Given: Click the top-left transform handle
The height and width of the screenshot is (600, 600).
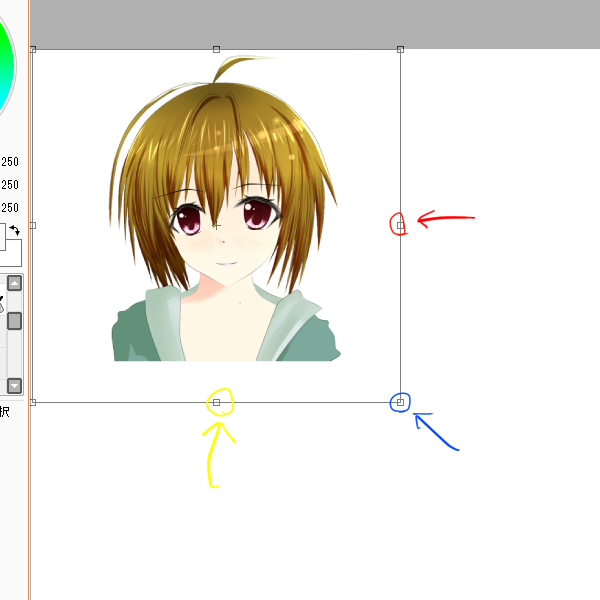Looking at the screenshot, I should pyautogui.click(x=33, y=49).
